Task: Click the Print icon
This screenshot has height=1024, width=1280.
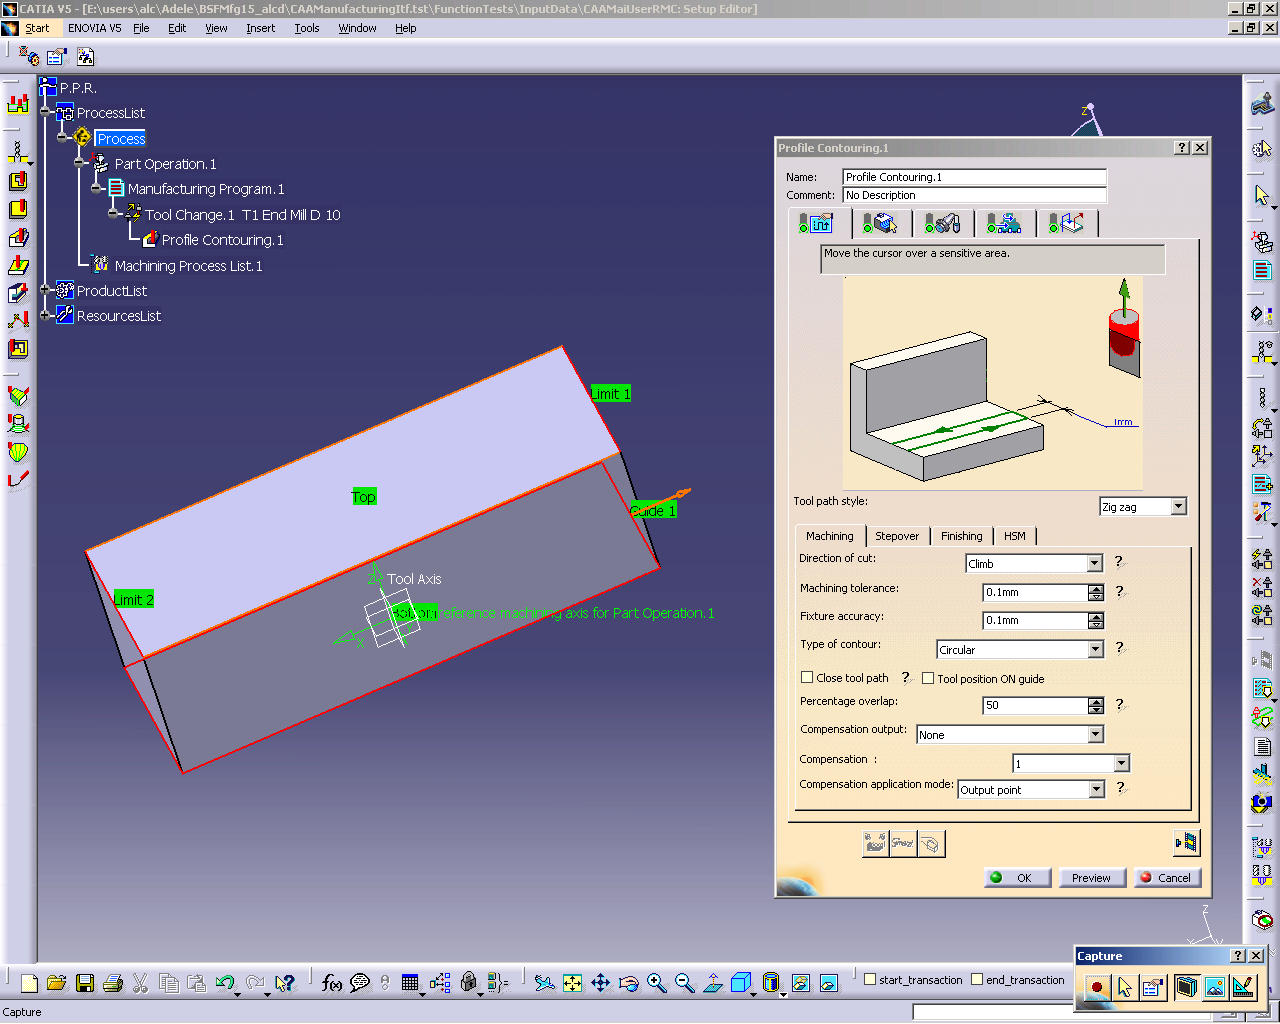Action: pos(113,983)
